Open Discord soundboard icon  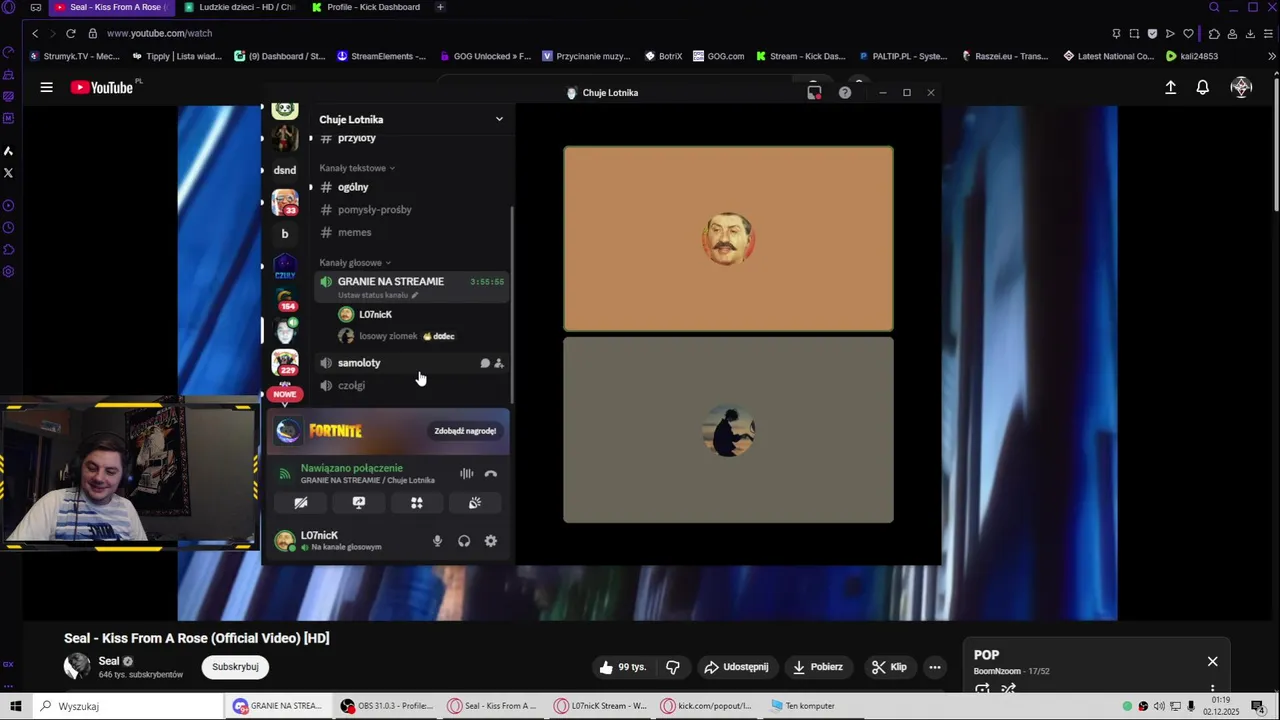[x=475, y=503]
